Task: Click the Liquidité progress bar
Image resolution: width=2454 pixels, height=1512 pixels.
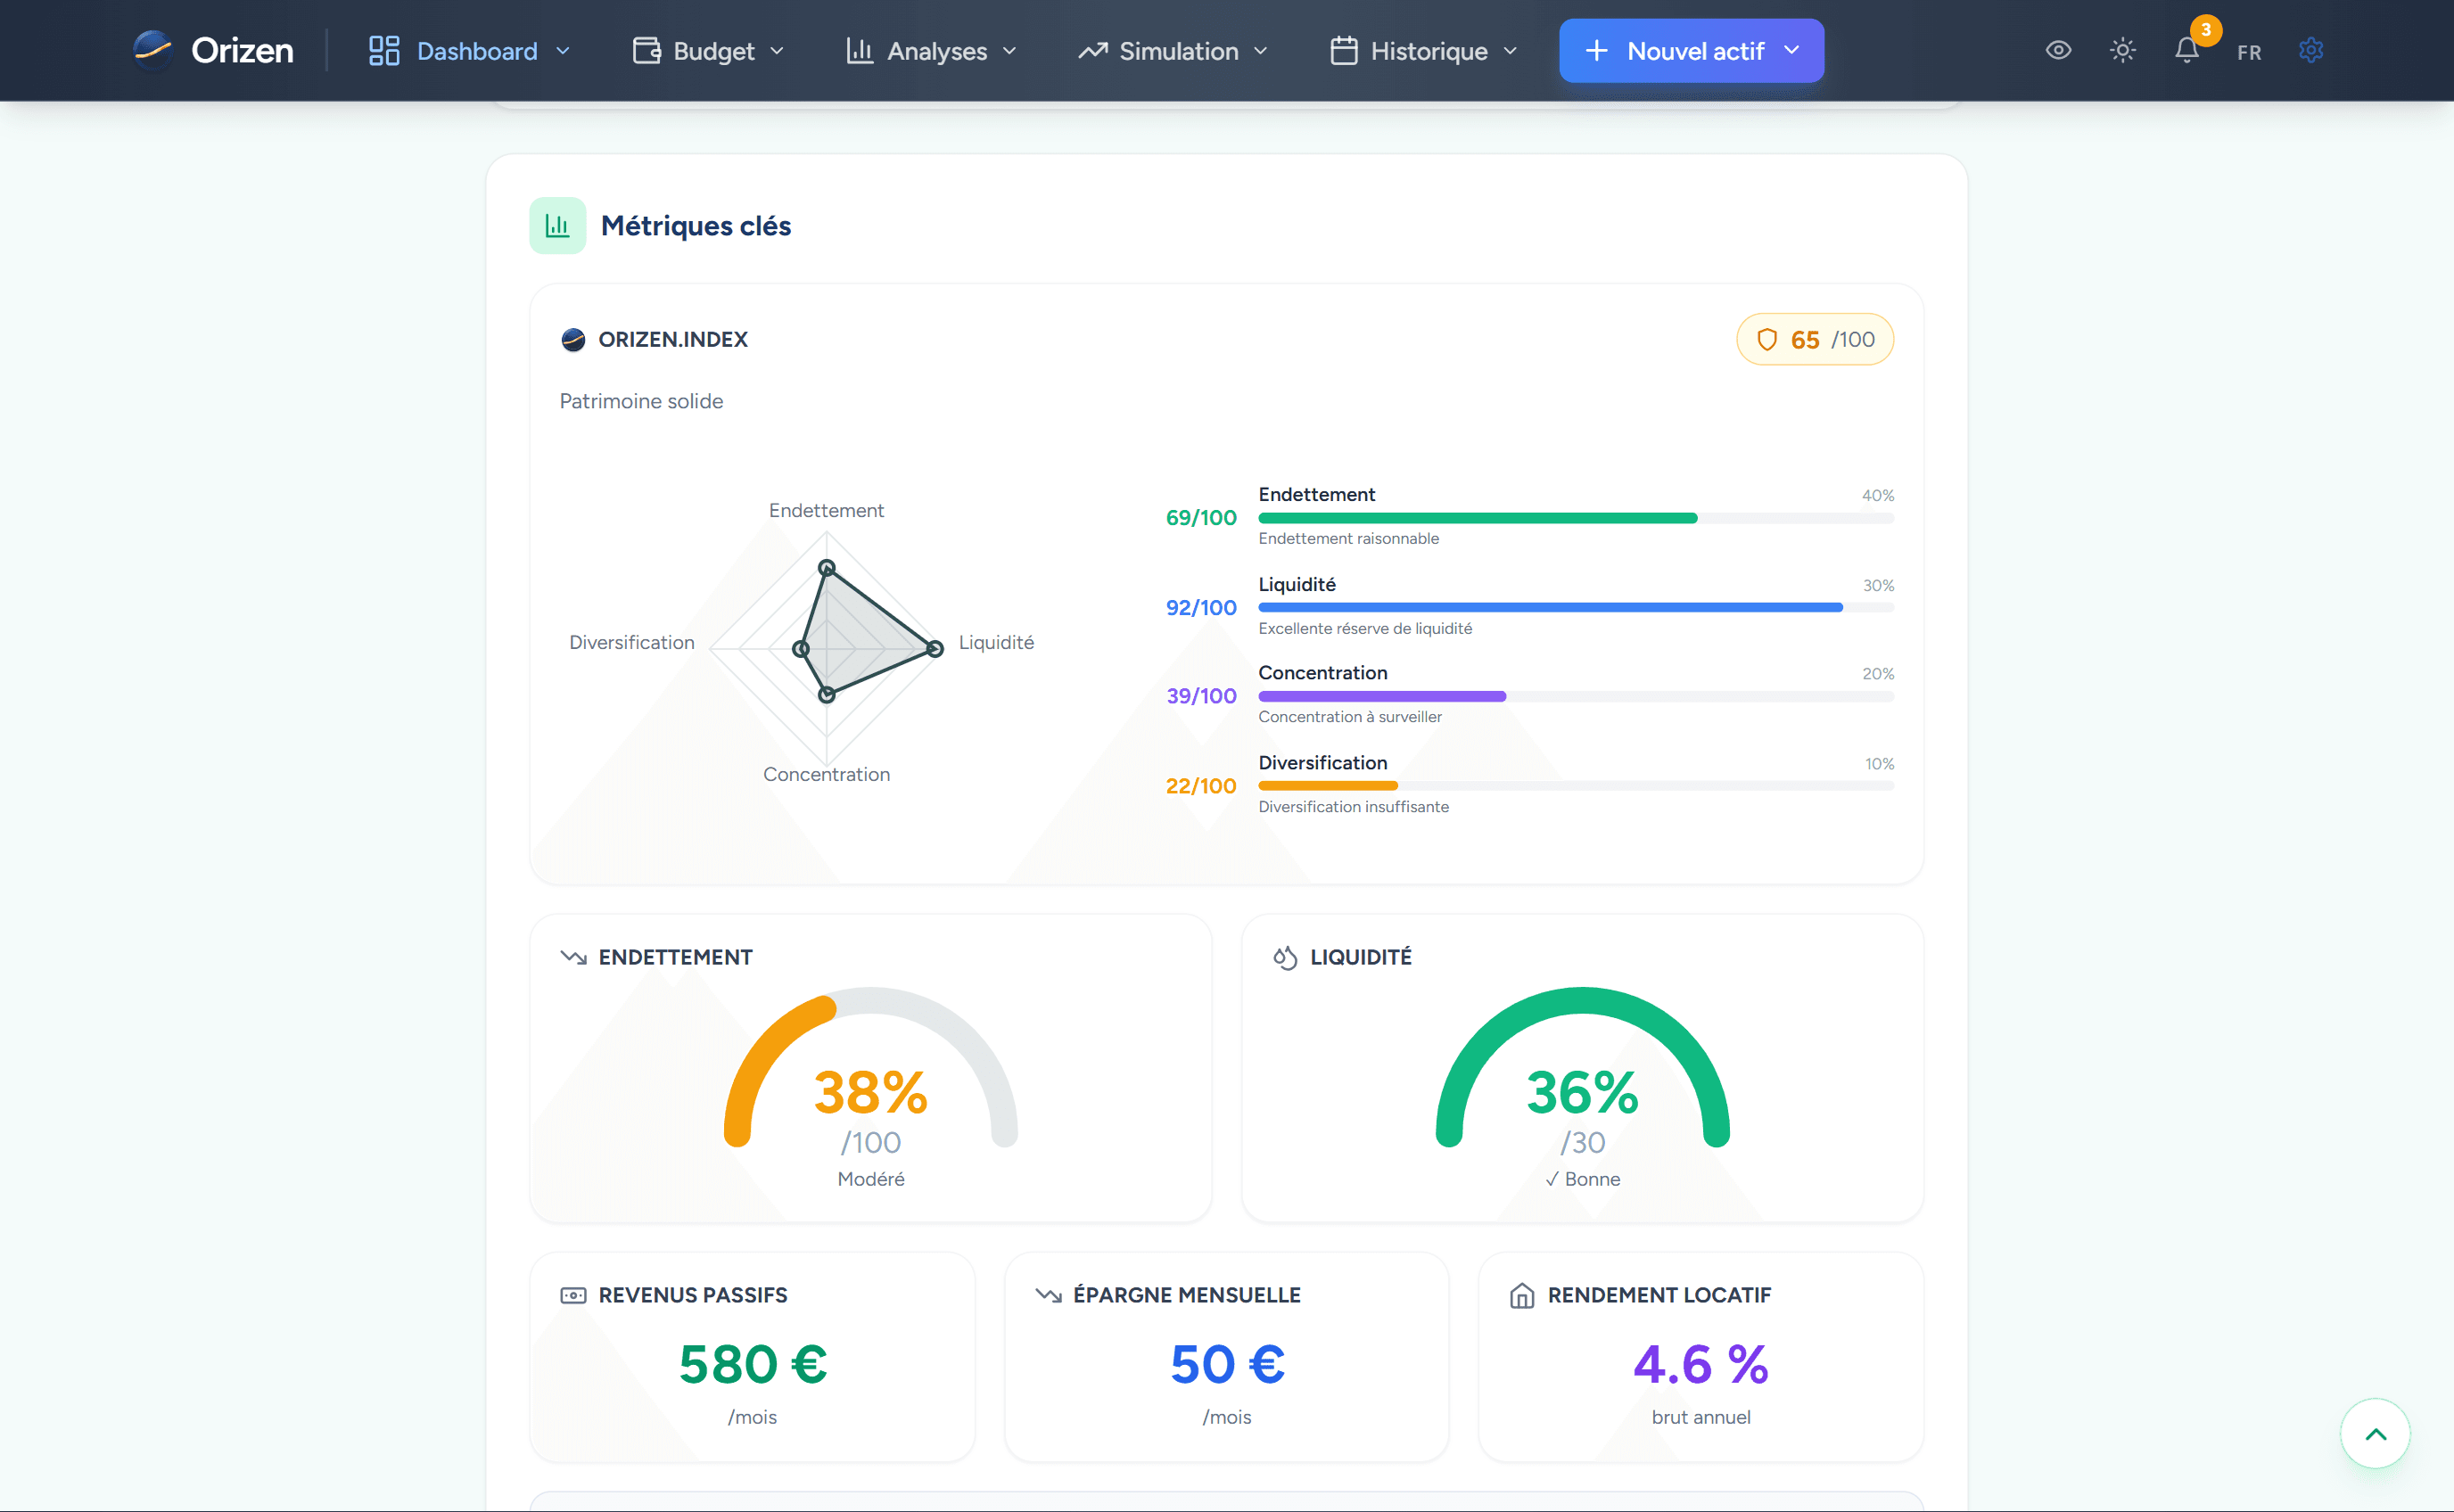Action: coord(1576,608)
